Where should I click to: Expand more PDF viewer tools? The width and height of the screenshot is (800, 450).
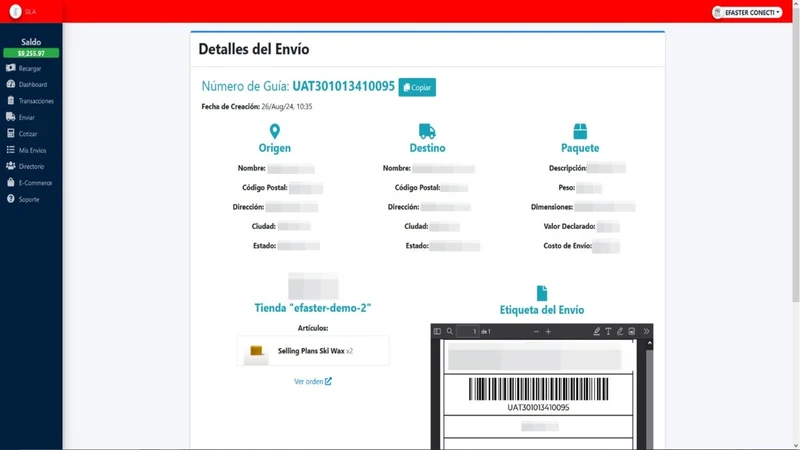tap(646, 332)
